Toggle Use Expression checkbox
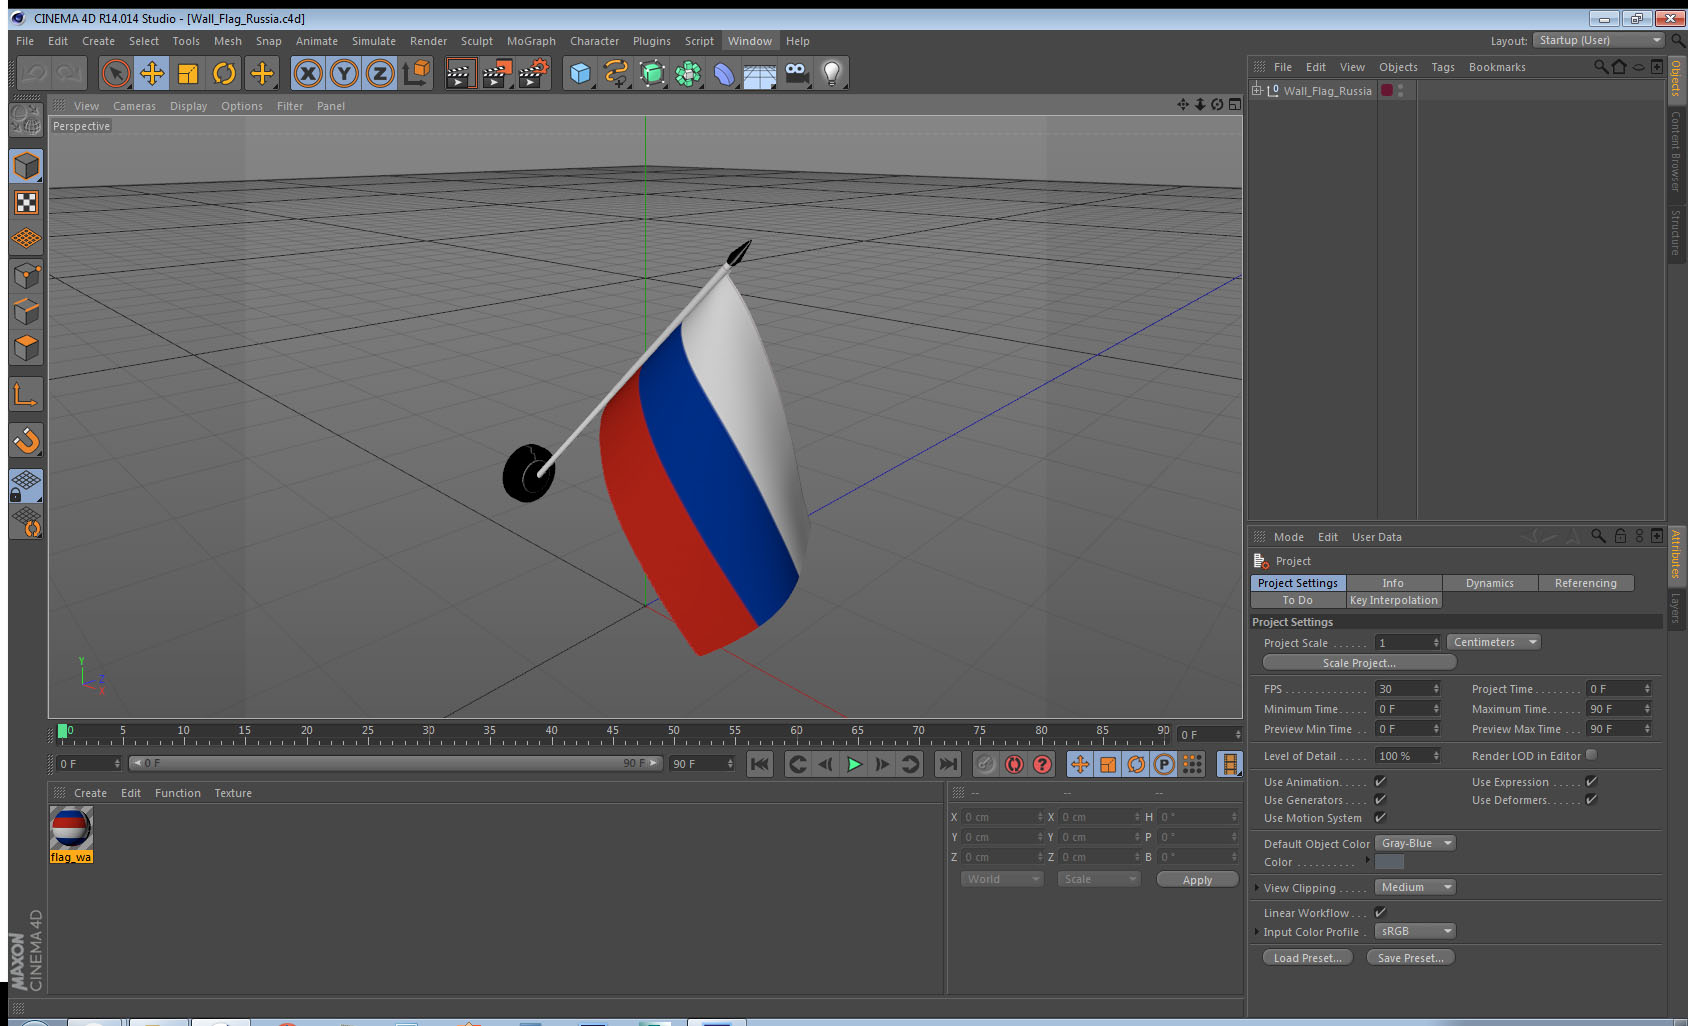This screenshot has height=1026, width=1688. tap(1591, 781)
